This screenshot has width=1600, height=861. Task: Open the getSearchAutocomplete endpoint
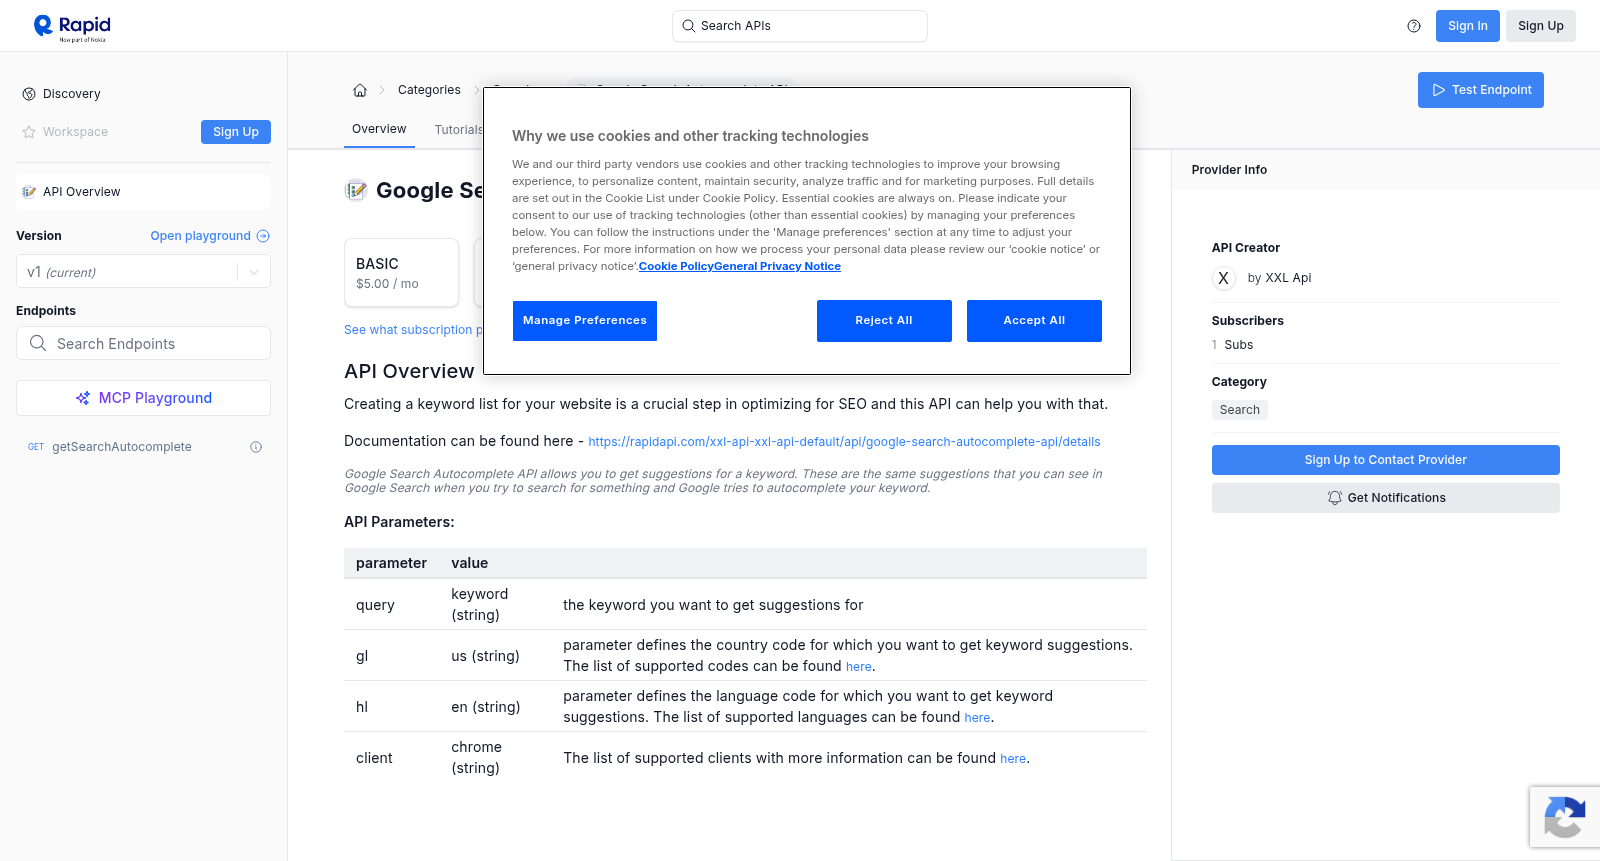point(122,447)
